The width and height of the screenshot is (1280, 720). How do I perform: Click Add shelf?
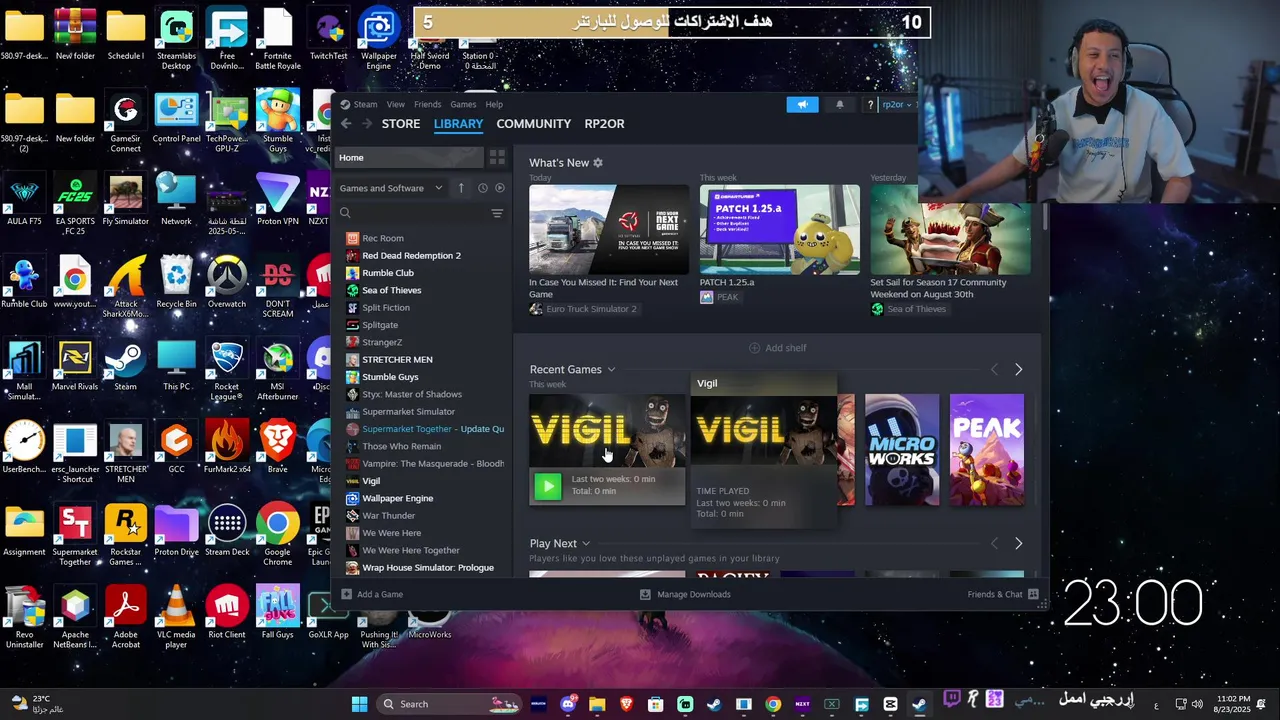coord(778,348)
